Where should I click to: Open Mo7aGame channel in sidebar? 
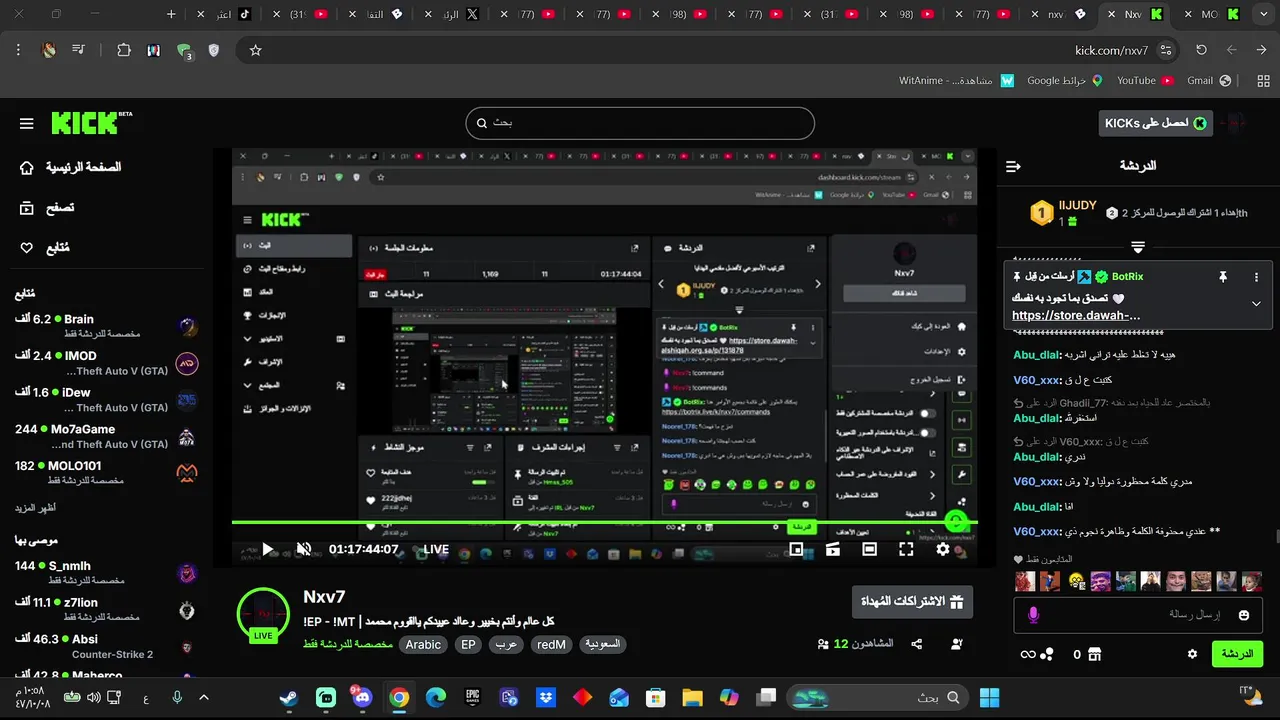click(x=106, y=436)
